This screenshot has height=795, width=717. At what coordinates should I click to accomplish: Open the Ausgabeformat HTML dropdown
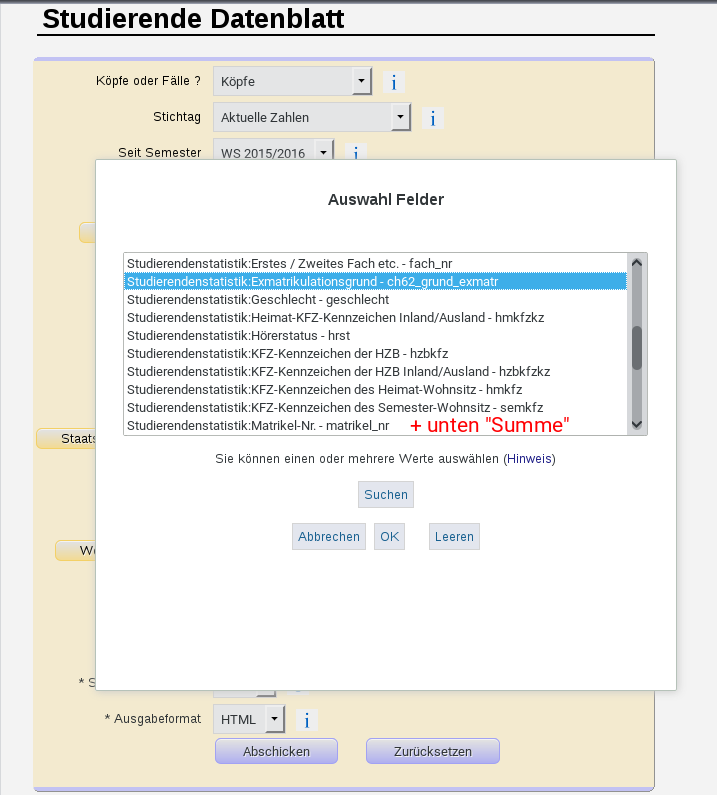click(249, 719)
